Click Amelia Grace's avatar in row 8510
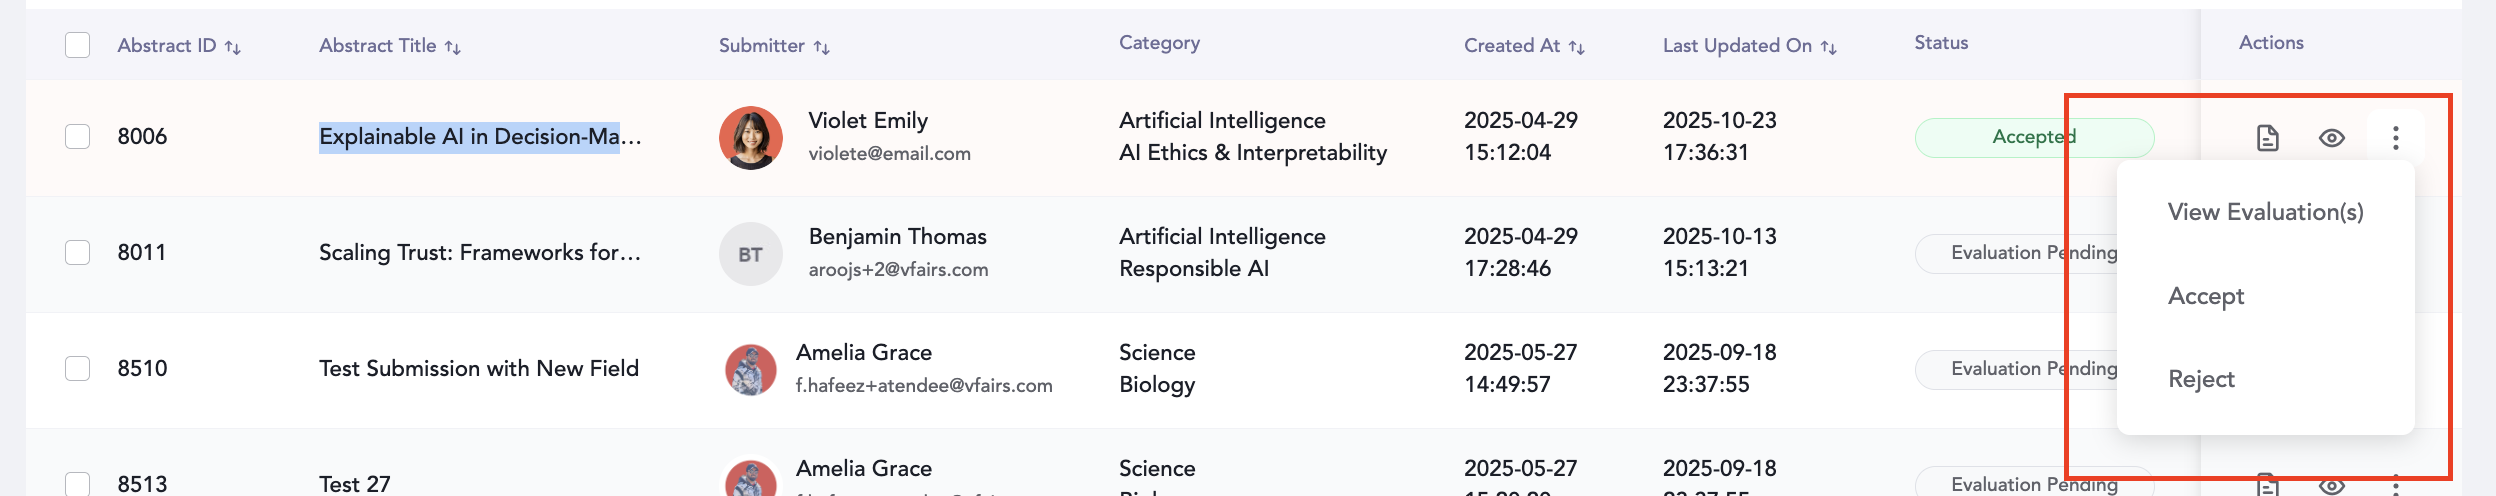2496x496 pixels. click(751, 370)
